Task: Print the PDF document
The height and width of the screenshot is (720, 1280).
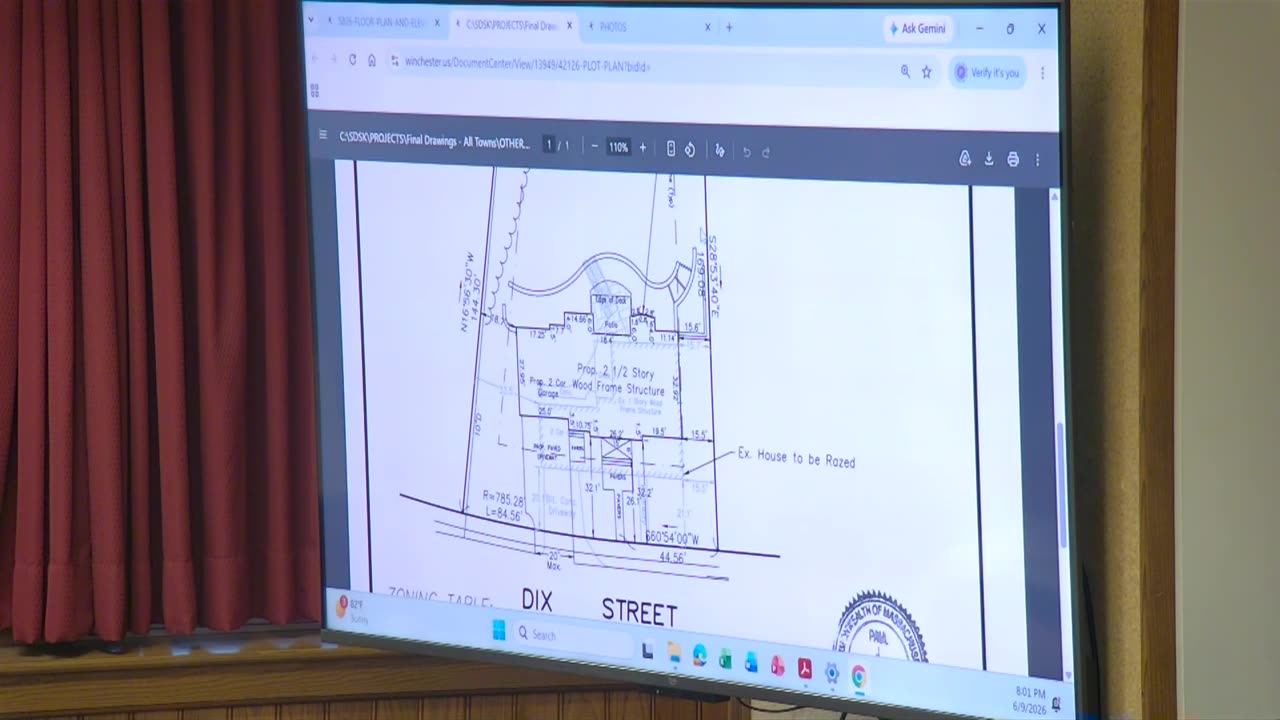Action: 1013,159
